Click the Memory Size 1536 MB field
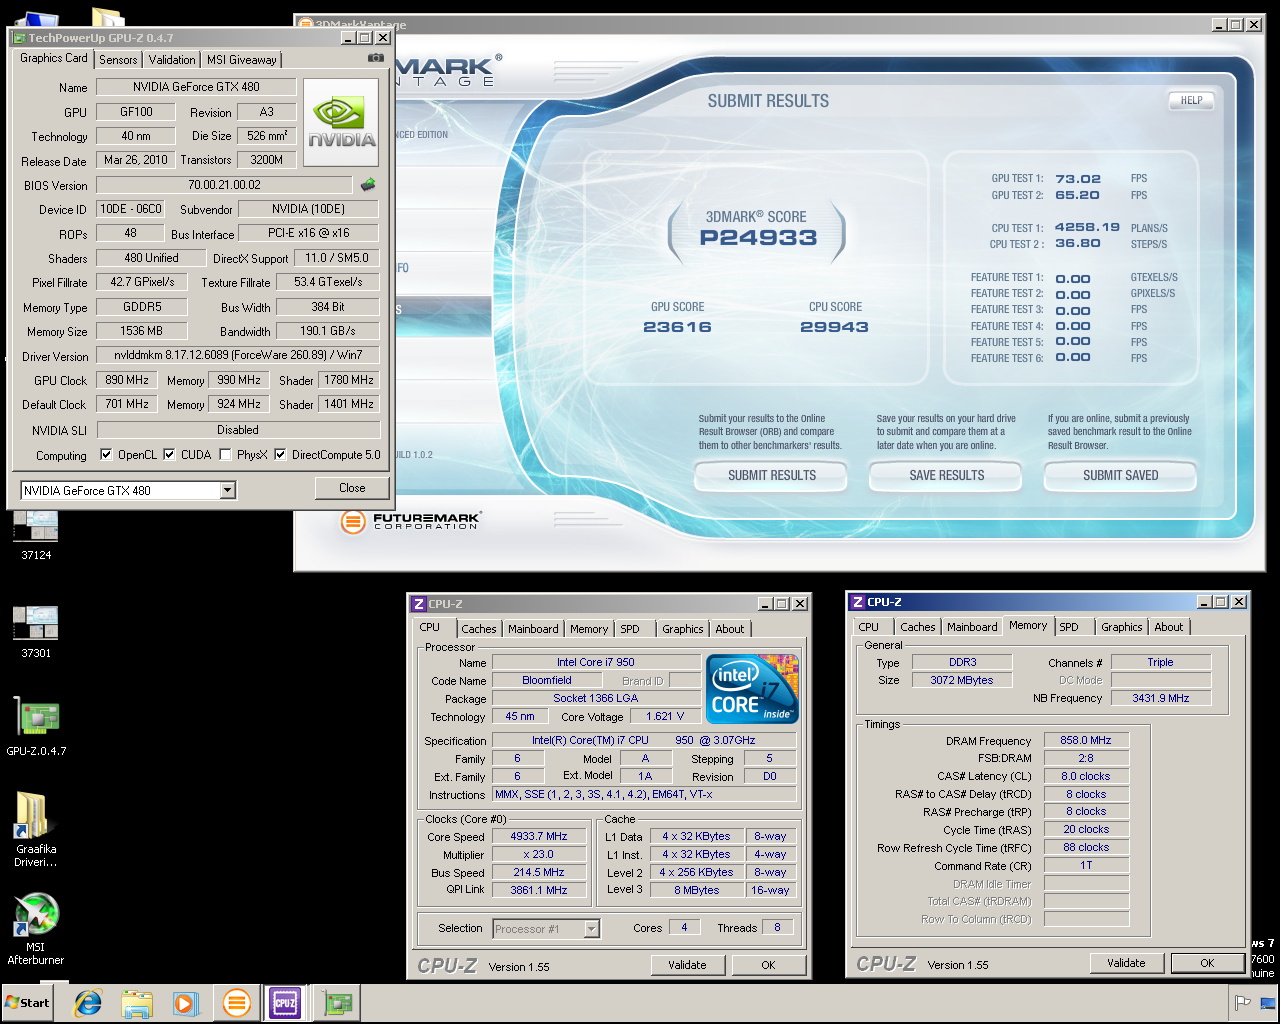Viewport: 1280px width, 1024px height. click(x=141, y=331)
